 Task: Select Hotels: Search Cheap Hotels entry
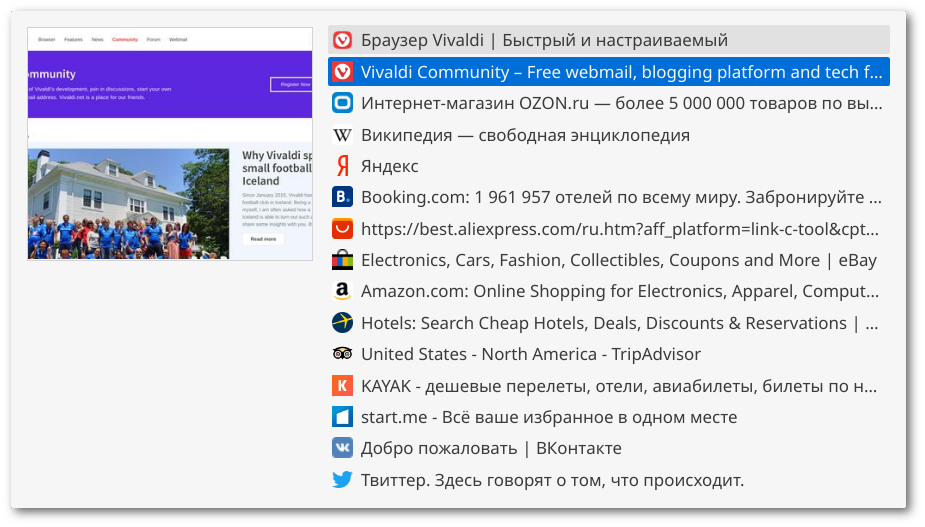click(609, 323)
